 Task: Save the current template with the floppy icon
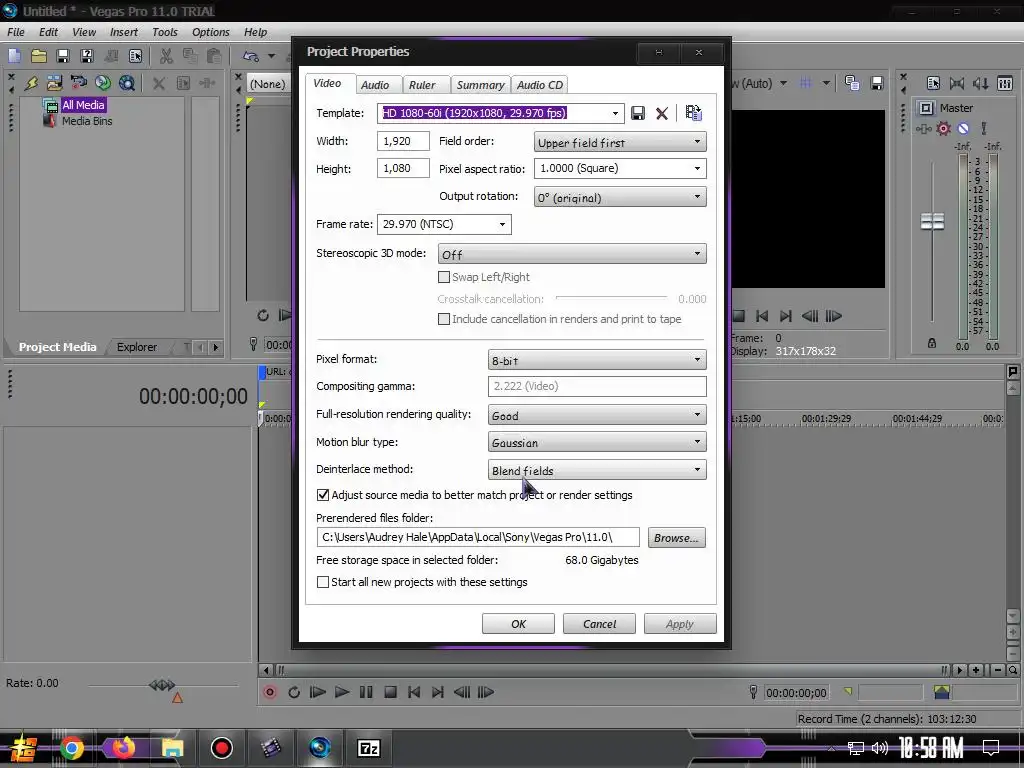638,113
